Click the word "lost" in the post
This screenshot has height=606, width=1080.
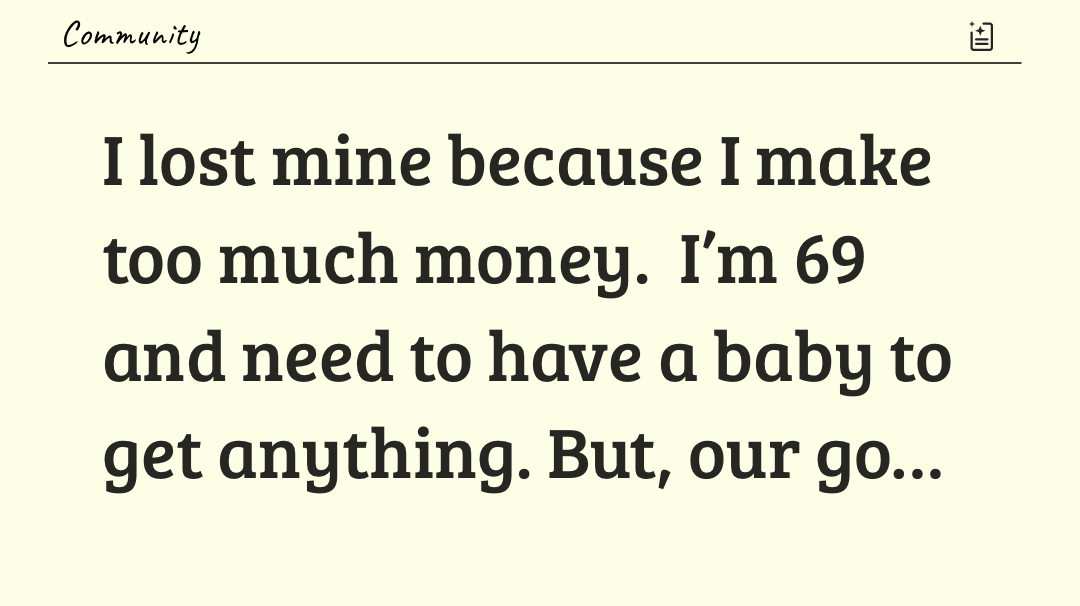(196, 162)
